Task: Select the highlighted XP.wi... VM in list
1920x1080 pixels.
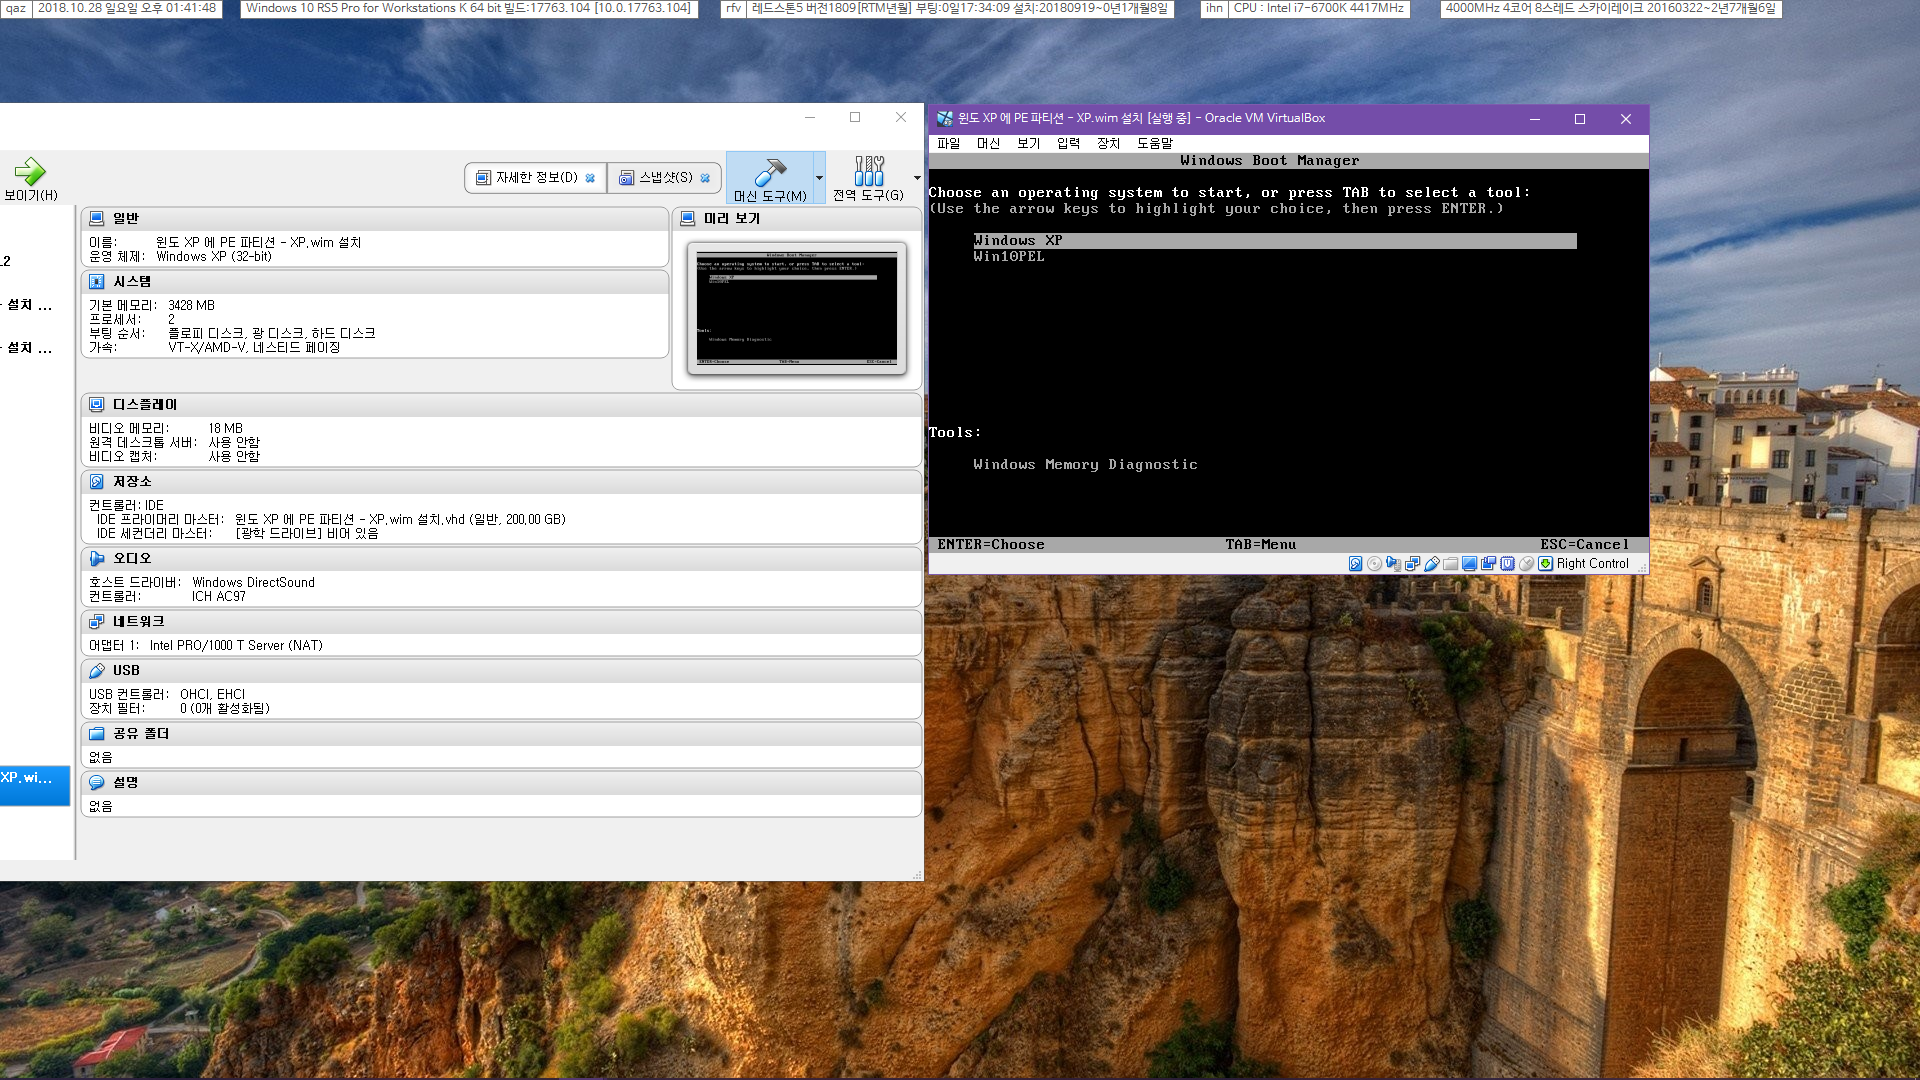Action: click(35, 786)
